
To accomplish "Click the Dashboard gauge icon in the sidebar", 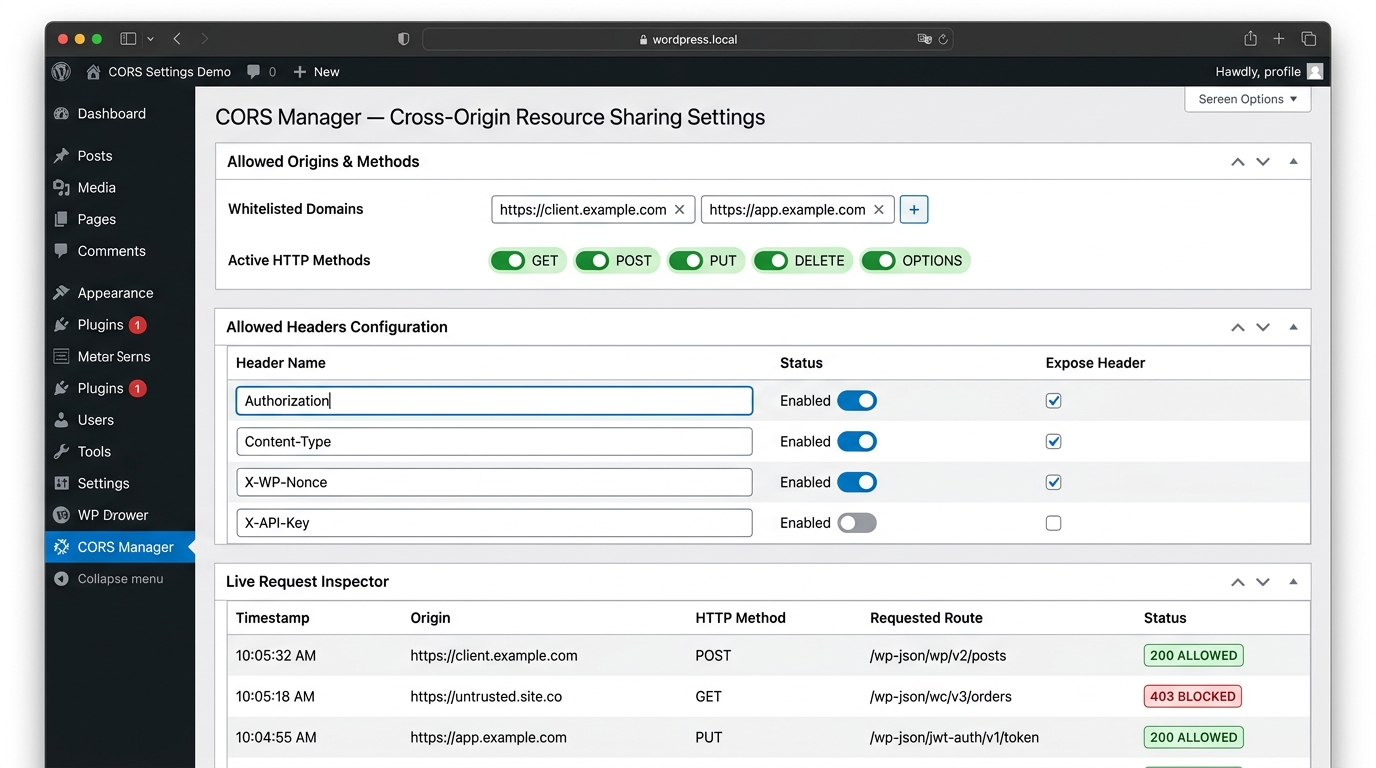I will click(61, 114).
